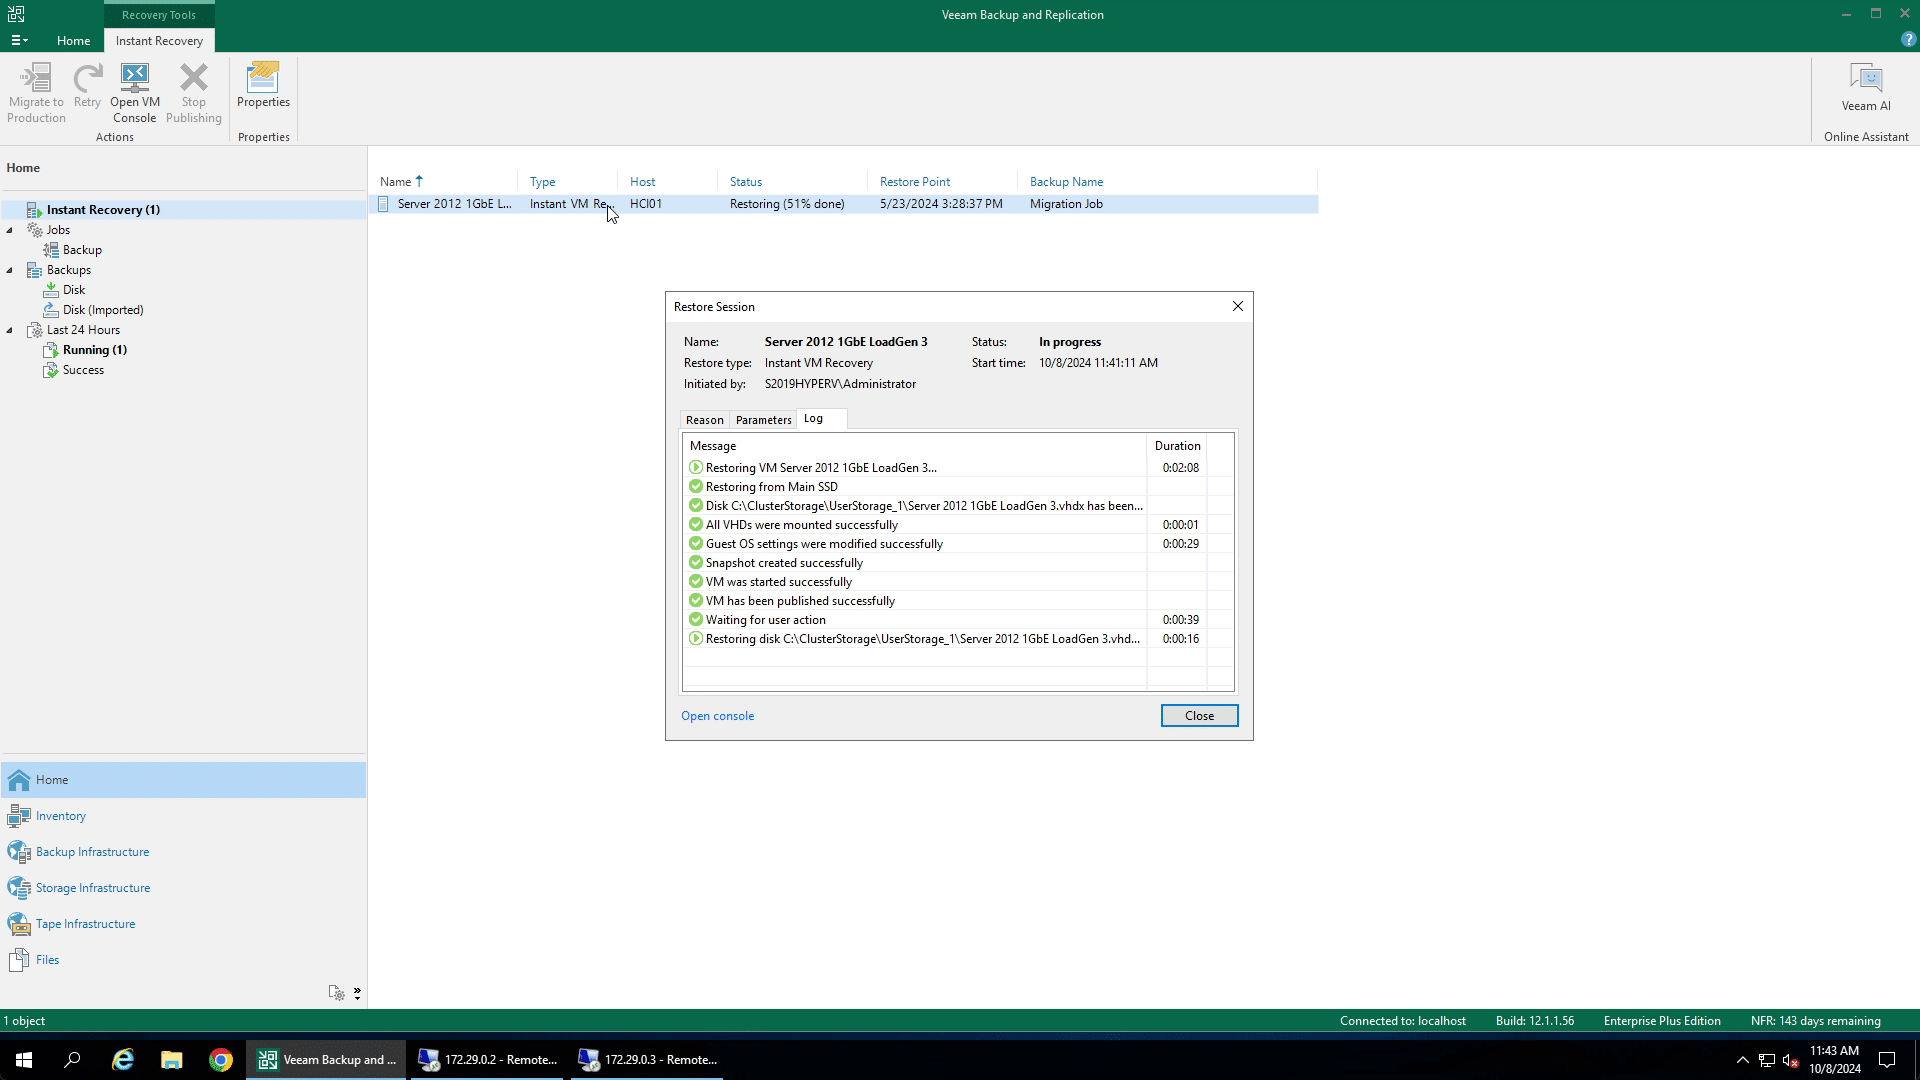This screenshot has width=1920, height=1080.
Task: Open Backup Infrastructure view
Action: click(x=183, y=852)
